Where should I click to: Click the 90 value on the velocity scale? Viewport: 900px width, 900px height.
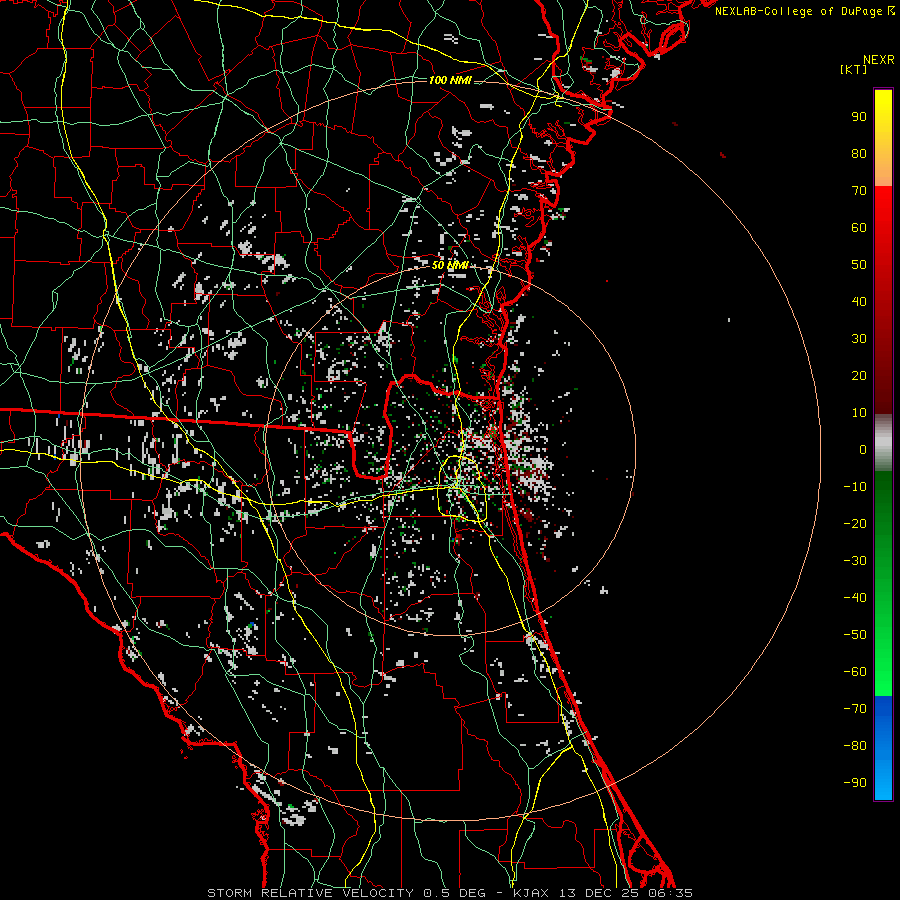859,117
